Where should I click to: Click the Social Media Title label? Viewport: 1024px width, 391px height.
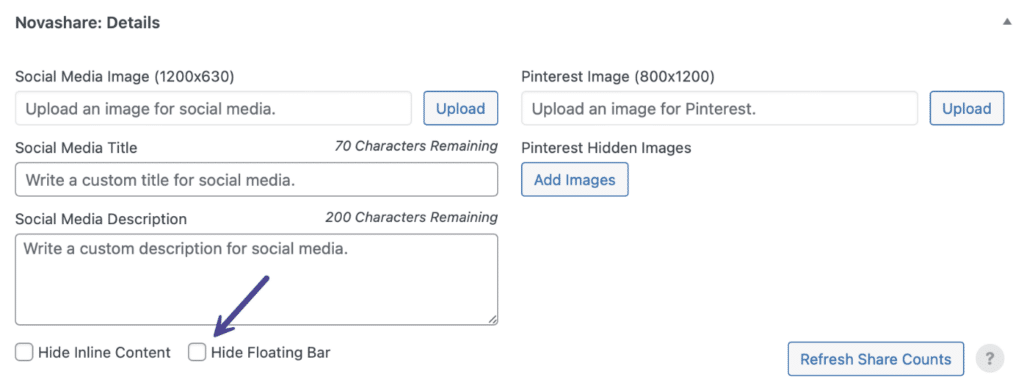76,148
